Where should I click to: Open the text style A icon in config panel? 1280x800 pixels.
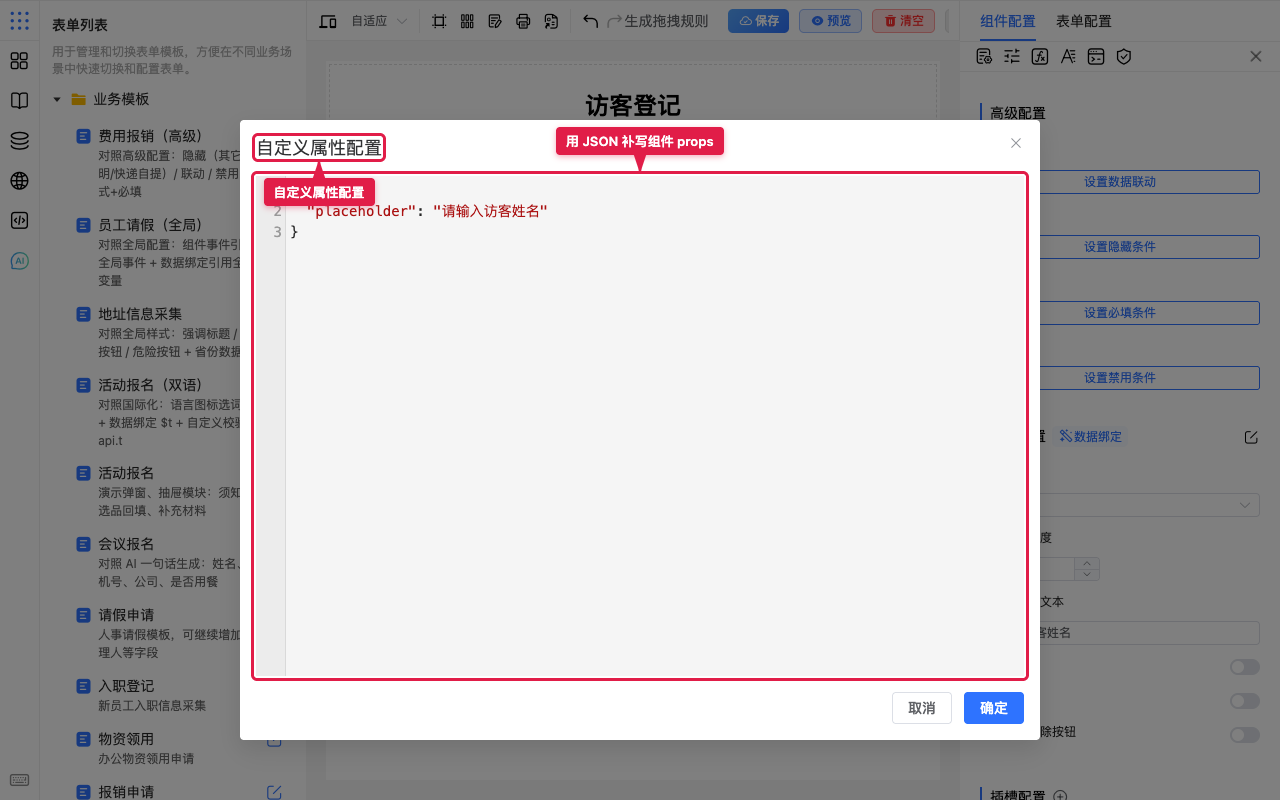click(1068, 56)
